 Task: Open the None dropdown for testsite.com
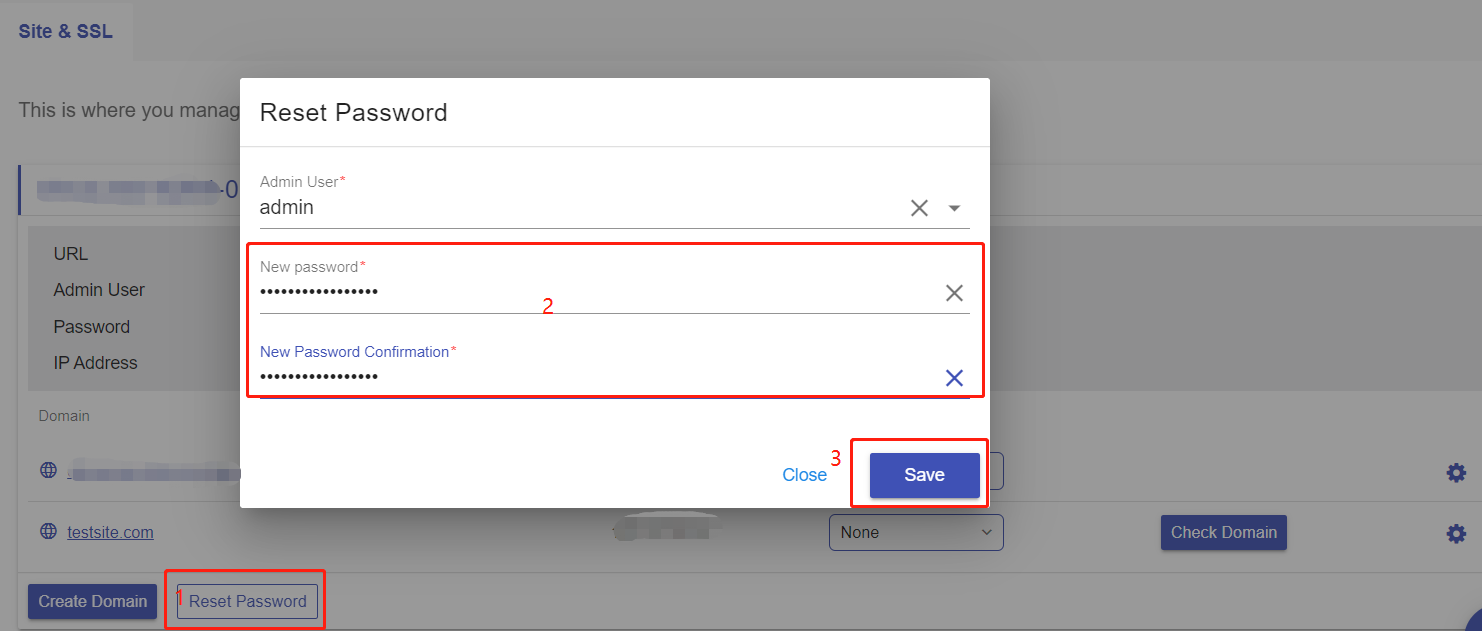pyautogui.click(x=916, y=532)
